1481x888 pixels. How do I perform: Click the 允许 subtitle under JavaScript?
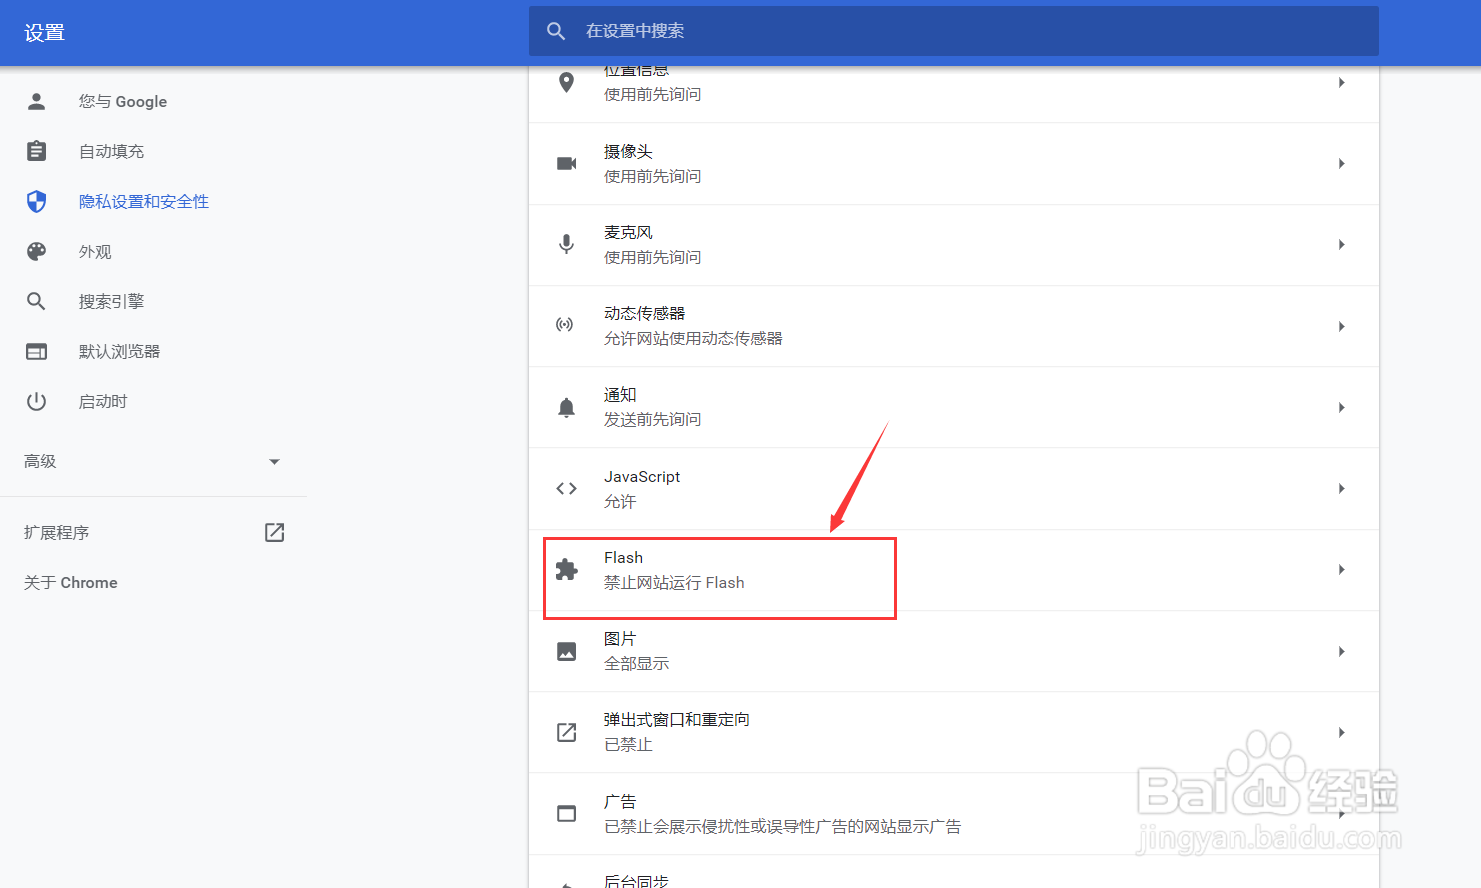pos(620,501)
